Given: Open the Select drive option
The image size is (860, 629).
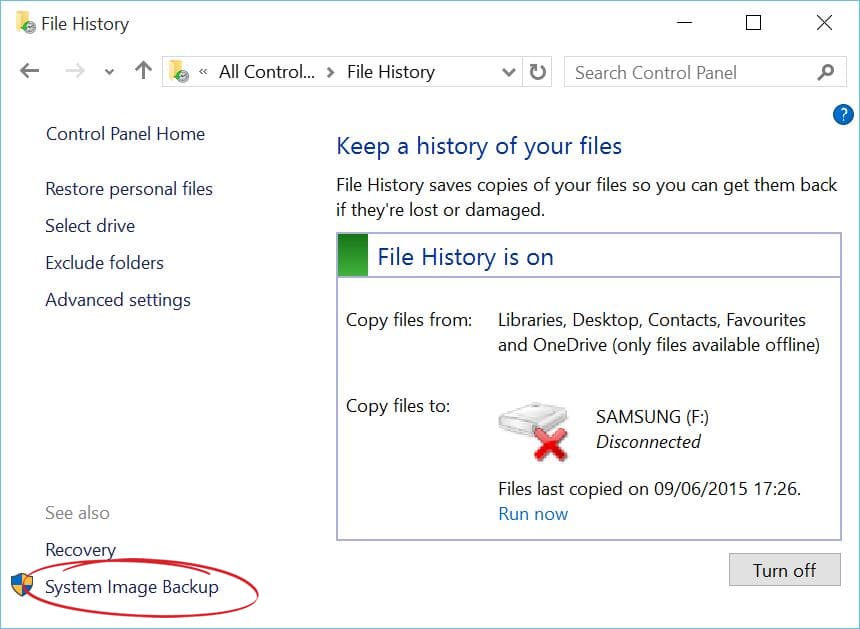Looking at the screenshot, I should coord(90,226).
